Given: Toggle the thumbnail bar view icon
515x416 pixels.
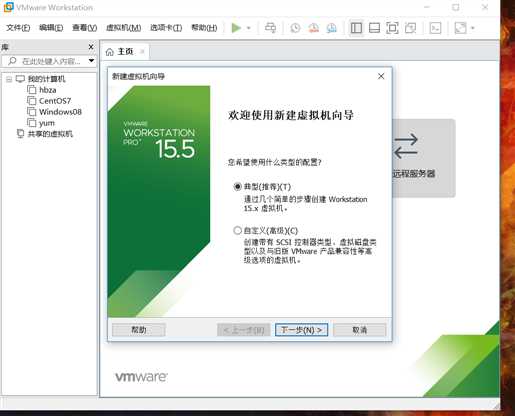Looking at the screenshot, I should pyautogui.click(x=374, y=28).
